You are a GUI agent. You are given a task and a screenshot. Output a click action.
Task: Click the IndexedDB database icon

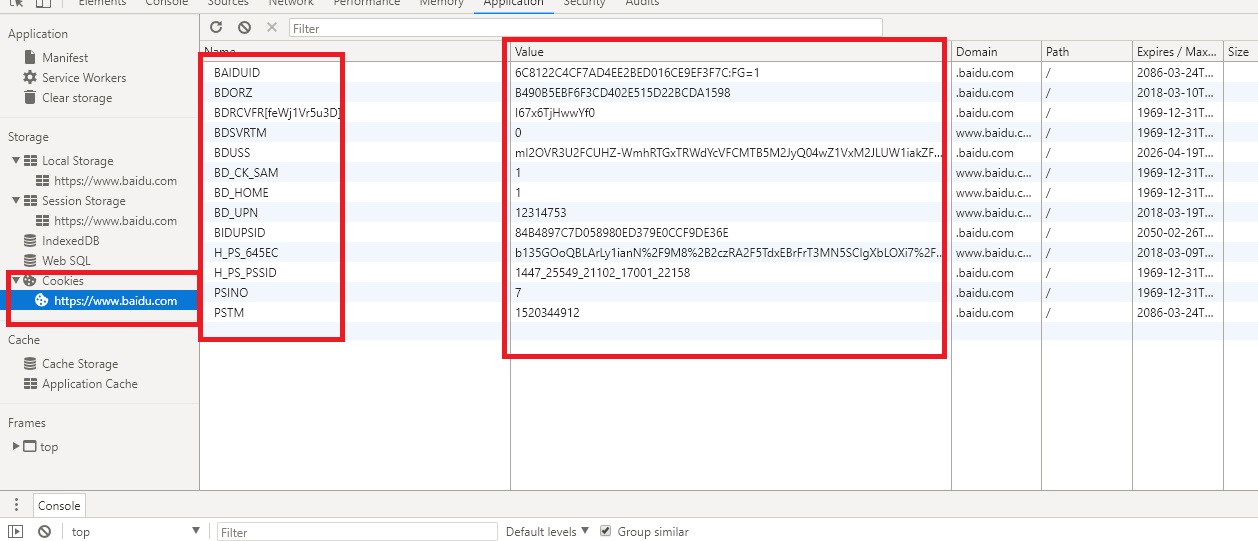31,241
